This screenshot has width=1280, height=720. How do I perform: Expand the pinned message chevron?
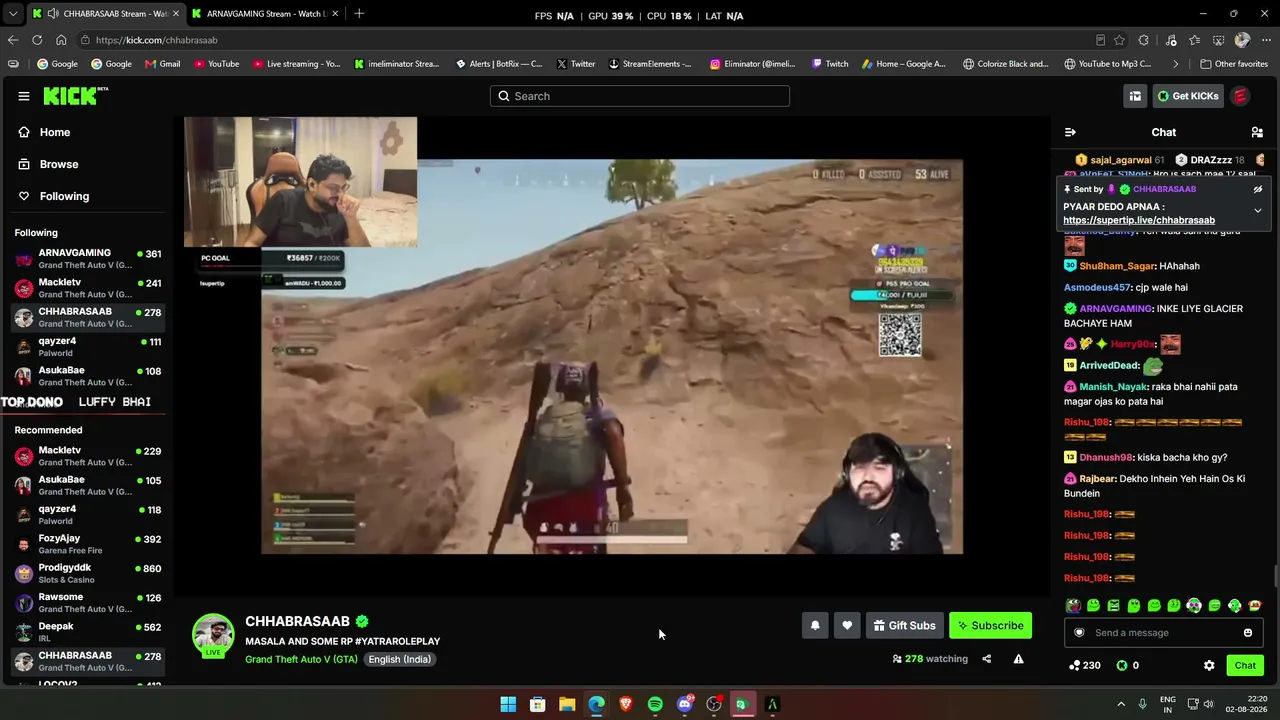1258,211
